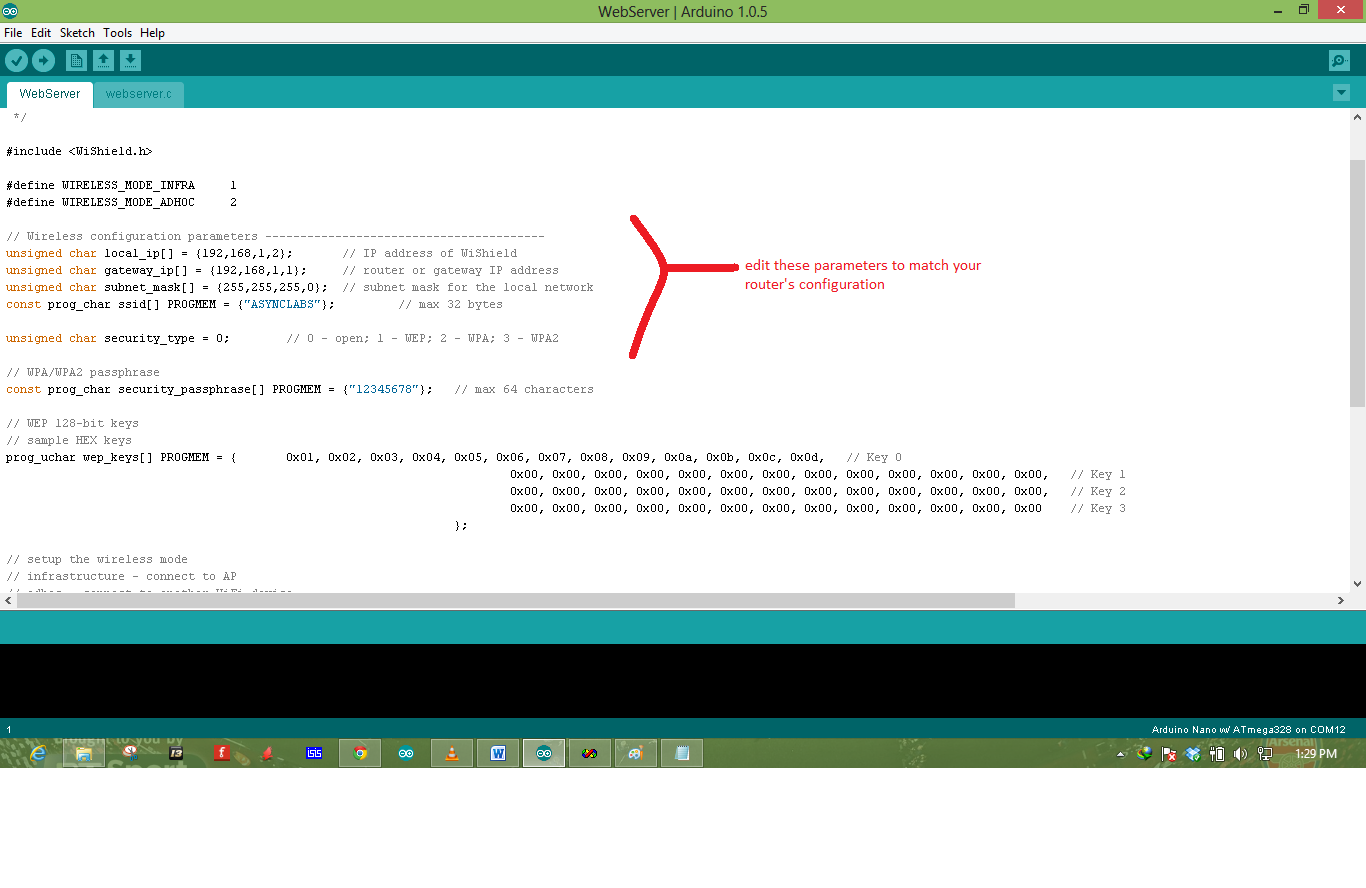Click the Verify sketch checkmark button
This screenshot has width=1366, height=888.
tap(16, 61)
